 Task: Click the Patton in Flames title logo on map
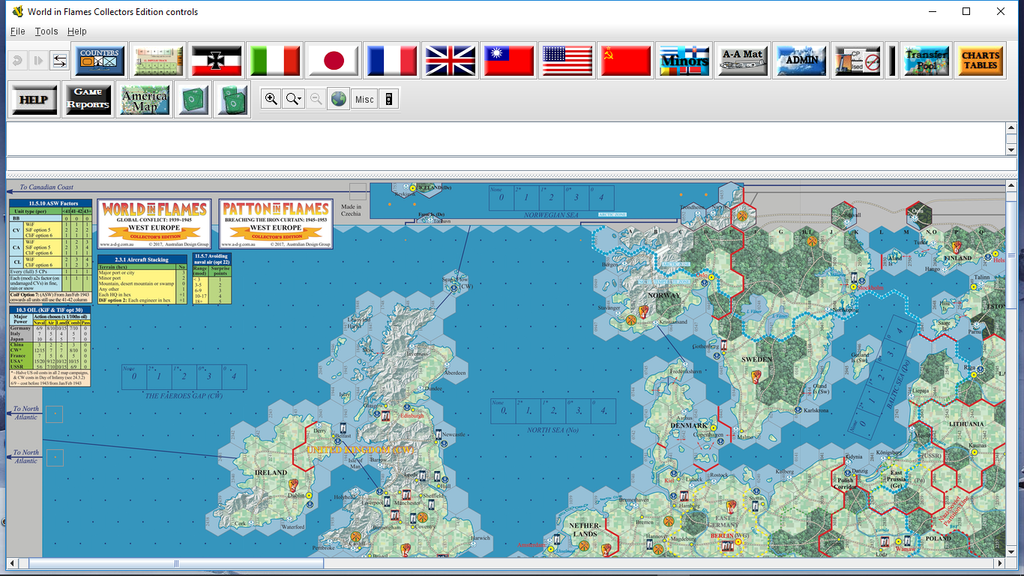276,224
